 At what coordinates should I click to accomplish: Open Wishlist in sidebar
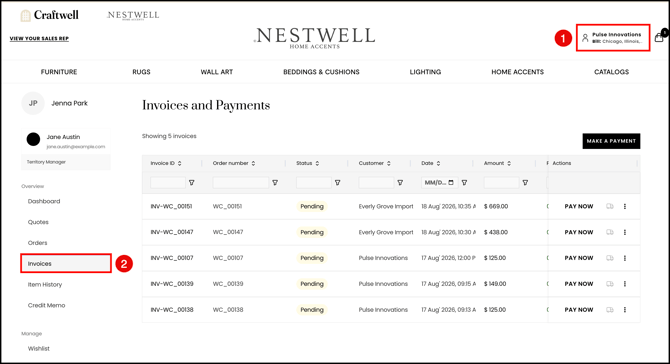(39, 349)
